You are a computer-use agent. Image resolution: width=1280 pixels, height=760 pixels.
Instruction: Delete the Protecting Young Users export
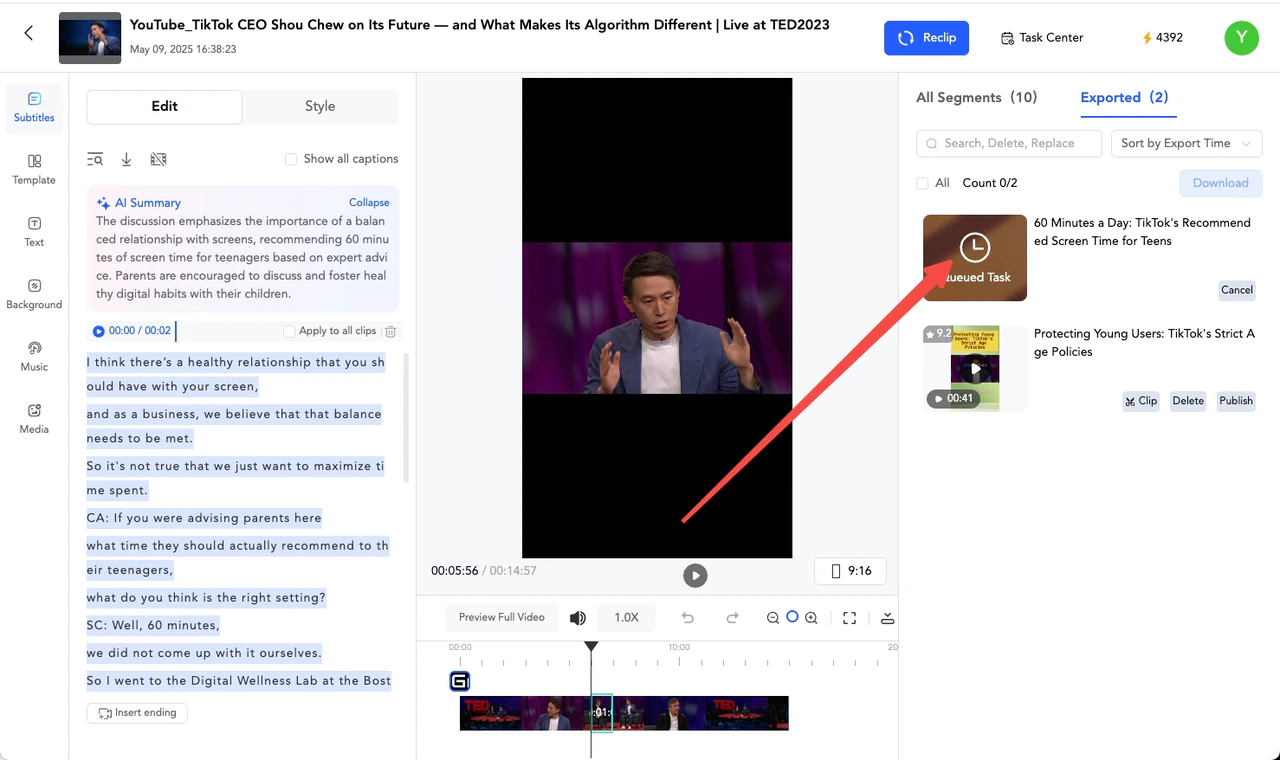click(x=1188, y=401)
